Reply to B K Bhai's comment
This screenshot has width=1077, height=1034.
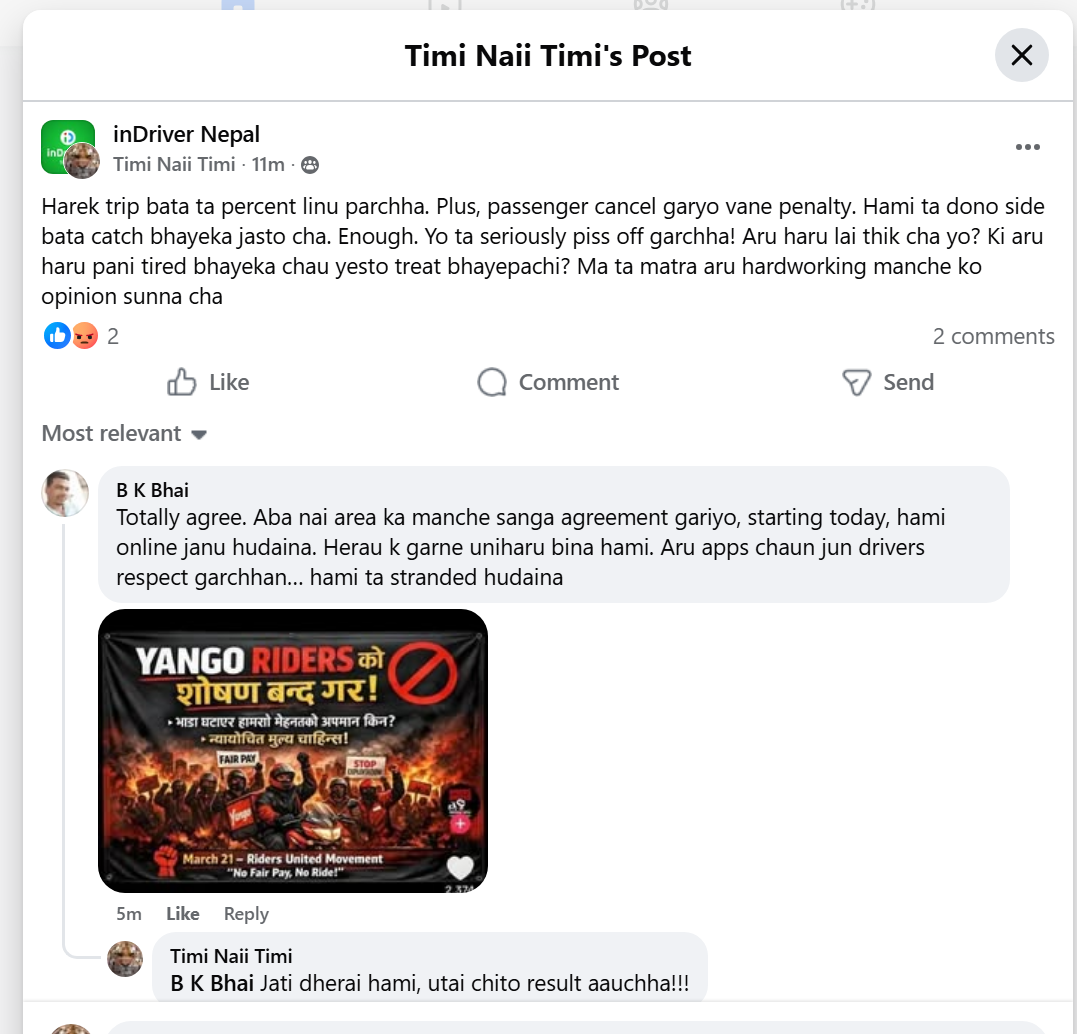pyautogui.click(x=246, y=914)
